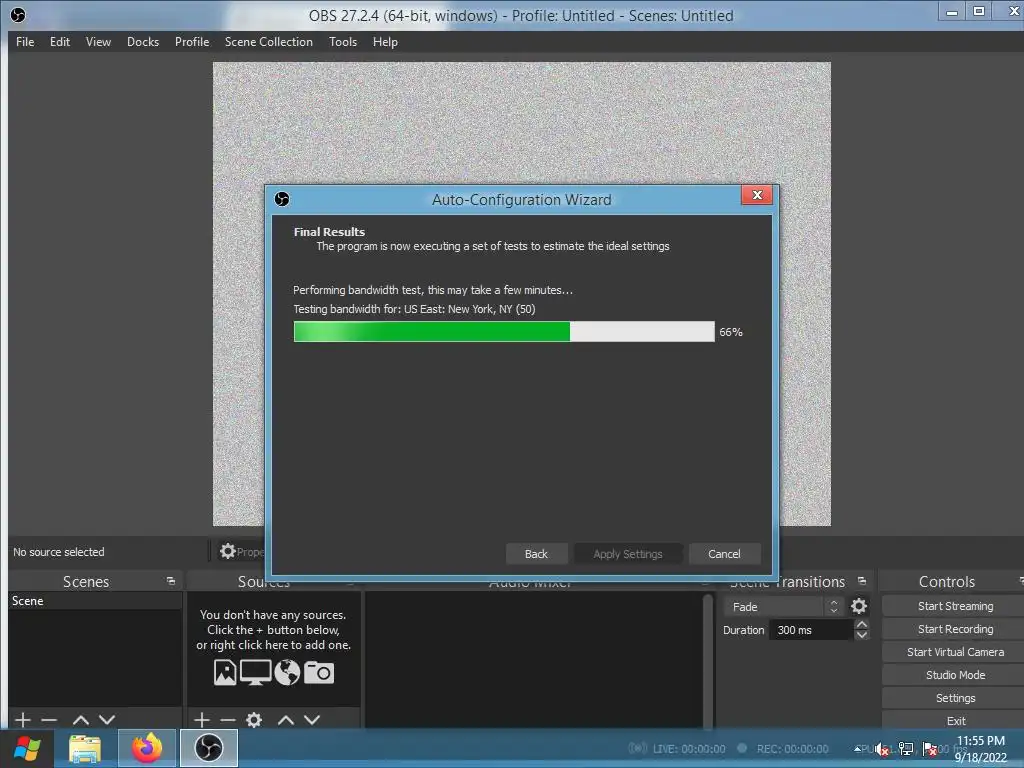The image size is (1024, 768).
Task: Click Back in the wizard
Action: (x=536, y=554)
